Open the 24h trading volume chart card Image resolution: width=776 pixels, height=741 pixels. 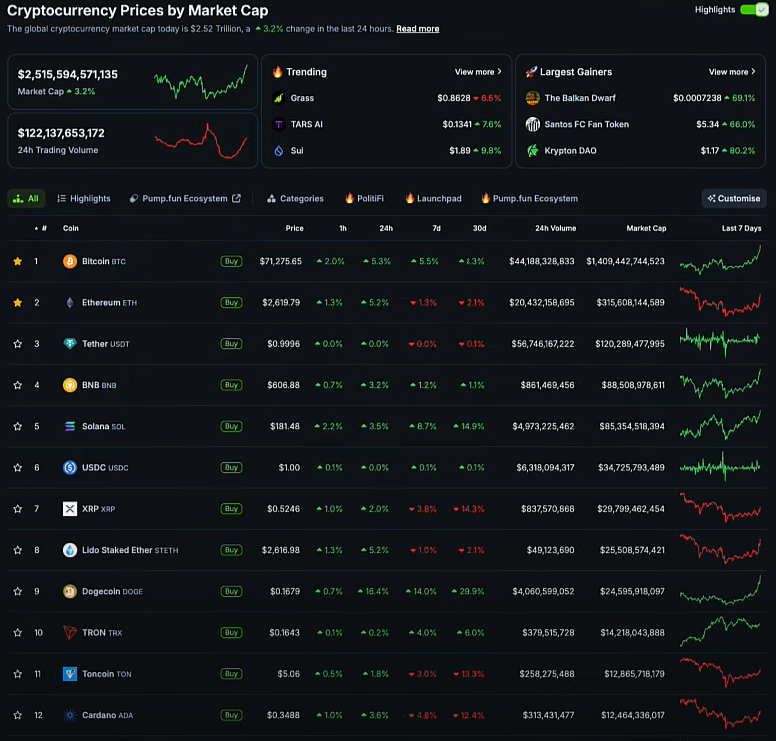click(x=133, y=141)
